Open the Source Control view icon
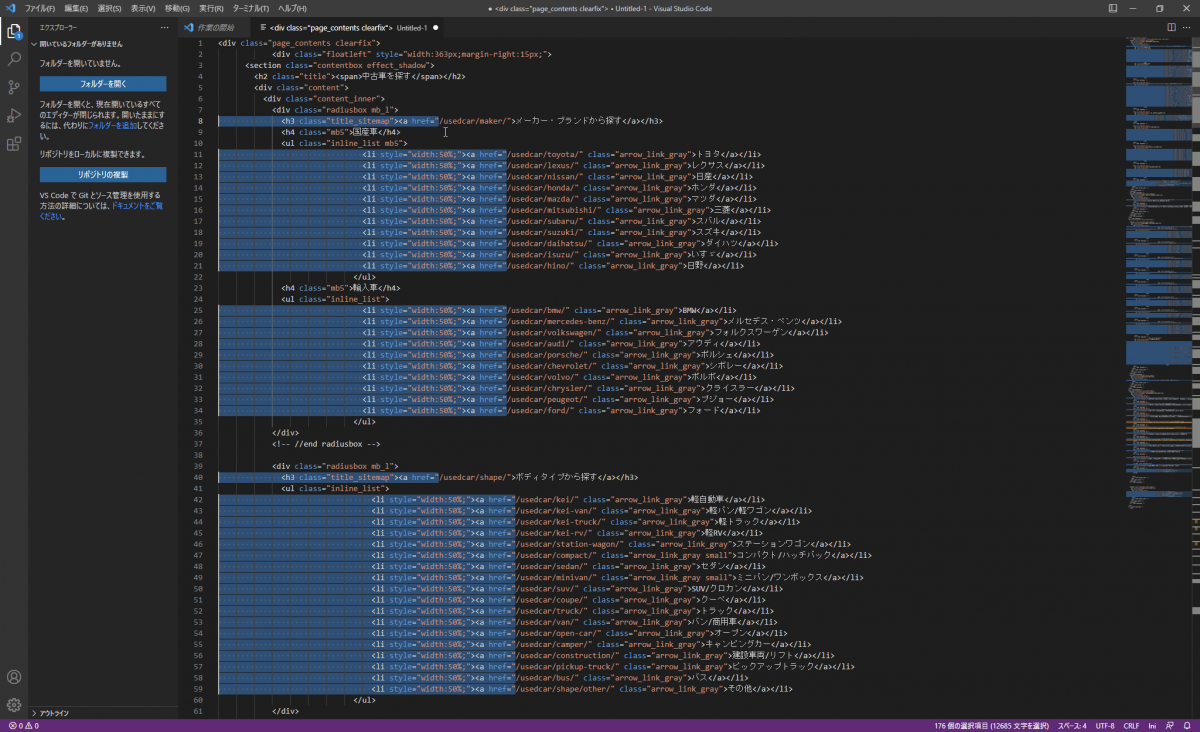1200x732 pixels. [x=14, y=87]
